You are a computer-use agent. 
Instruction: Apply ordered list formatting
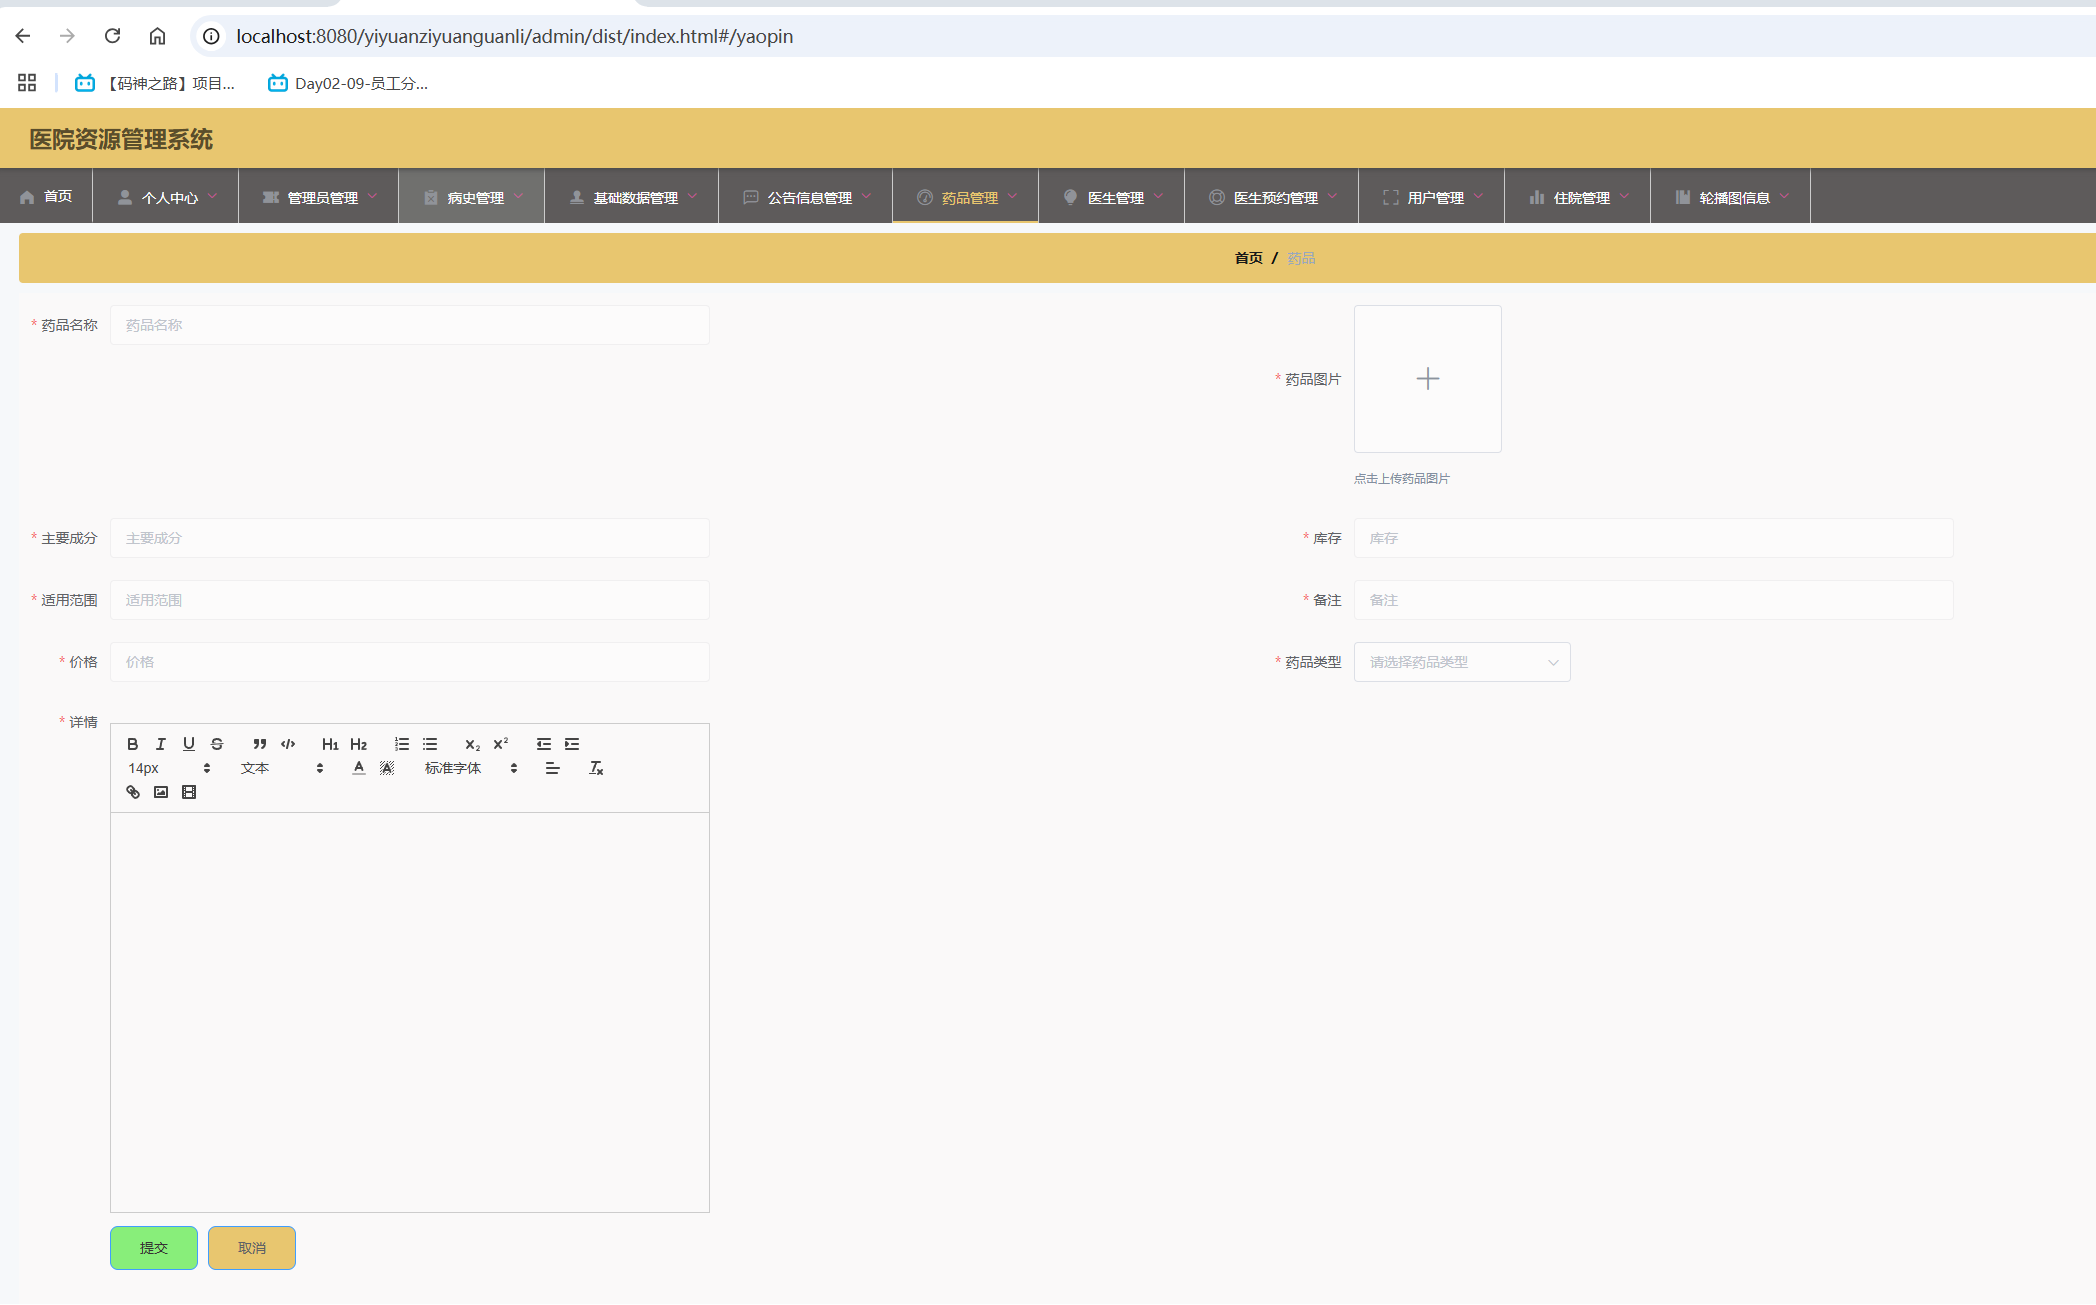[402, 744]
